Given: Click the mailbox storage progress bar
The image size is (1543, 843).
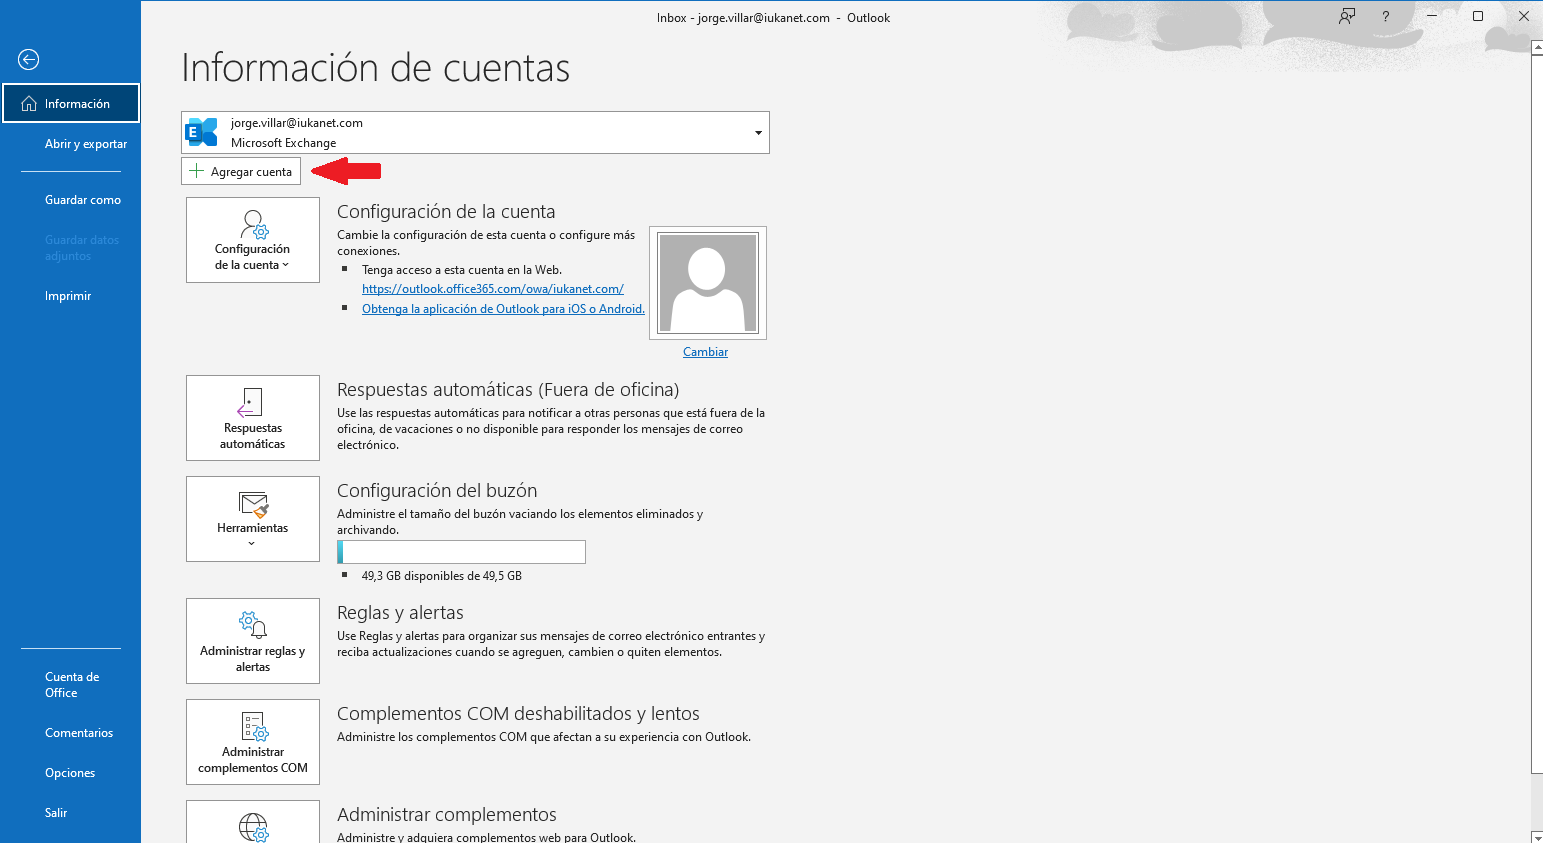Looking at the screenshot, I should click(x=461, y=552).
